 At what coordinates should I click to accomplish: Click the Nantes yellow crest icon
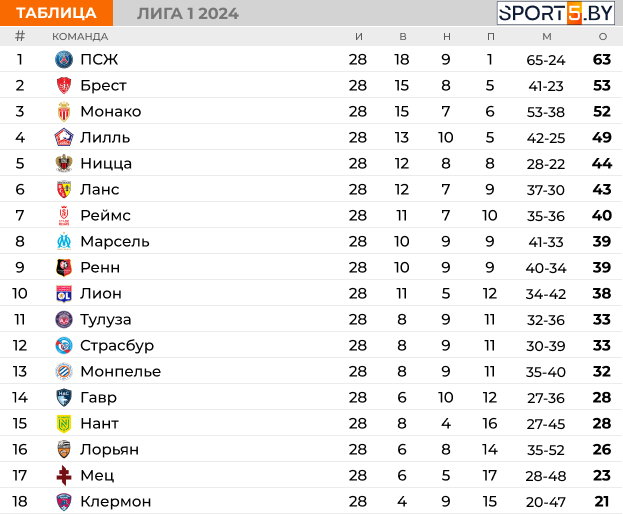(x=64, y=423)
